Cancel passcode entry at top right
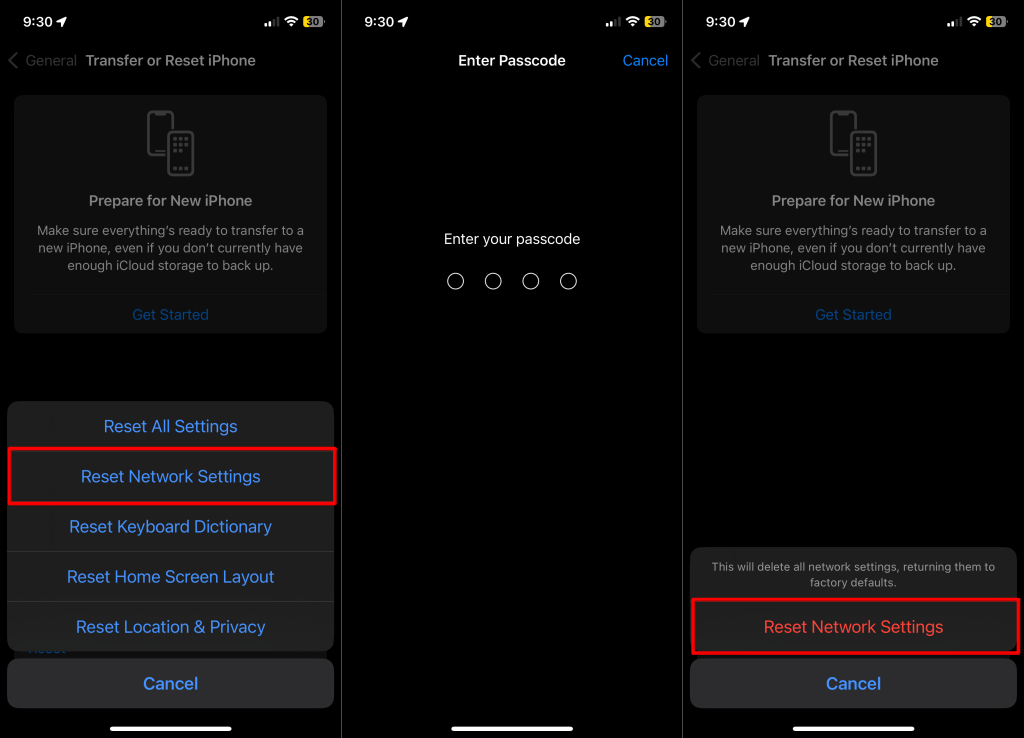The height and width of the screenshot is (738, 1024). coord(645,61)
